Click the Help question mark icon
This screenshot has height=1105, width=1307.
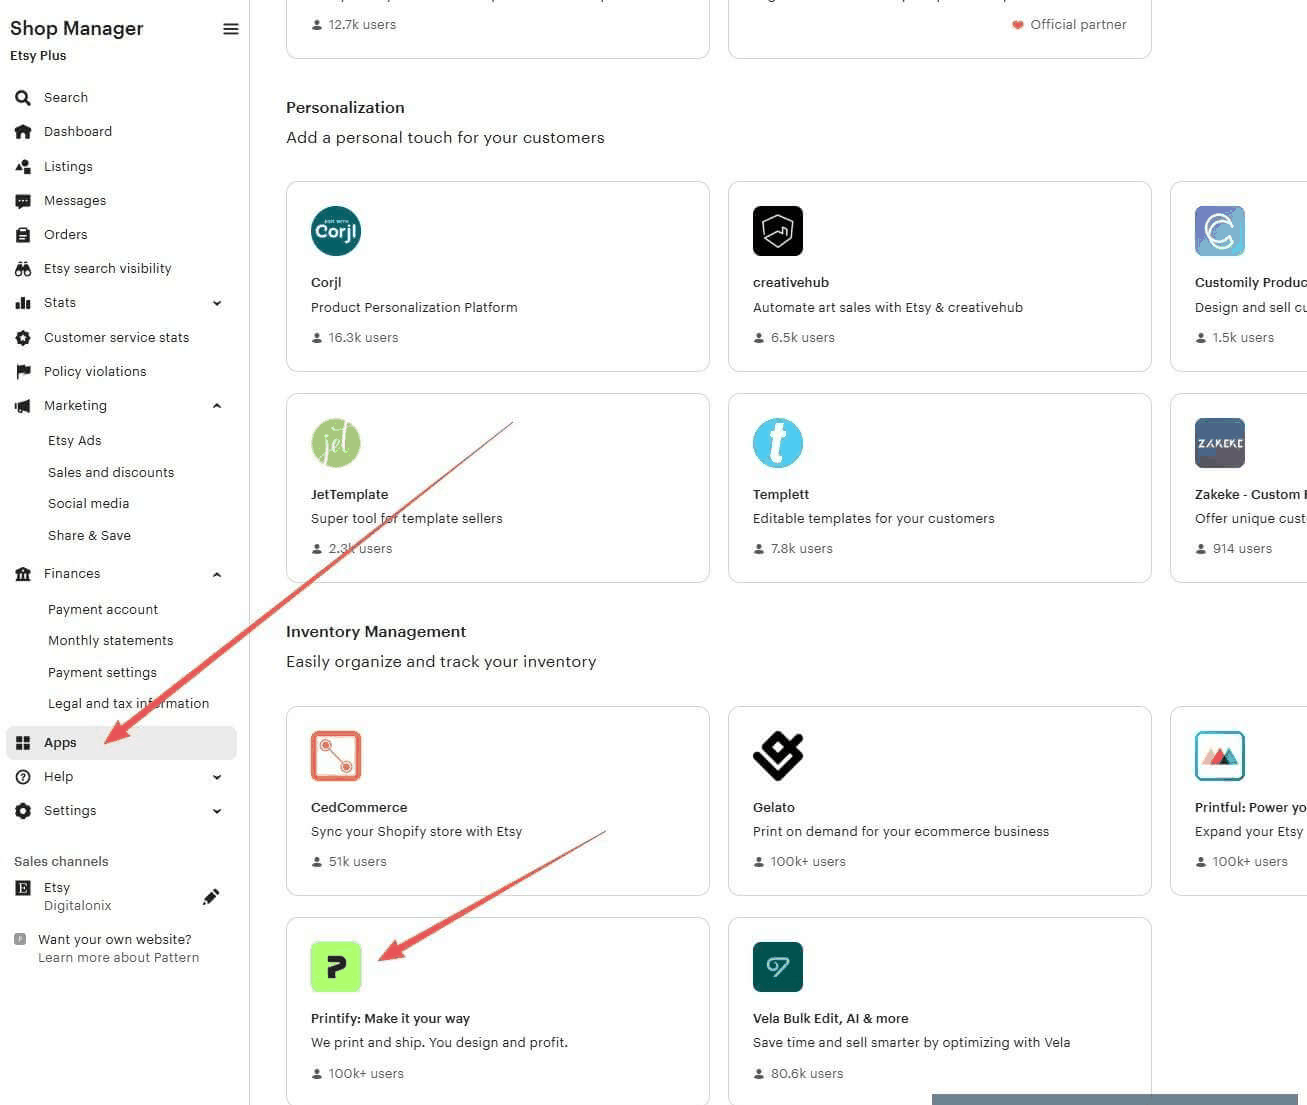click(x=23, y=777)
